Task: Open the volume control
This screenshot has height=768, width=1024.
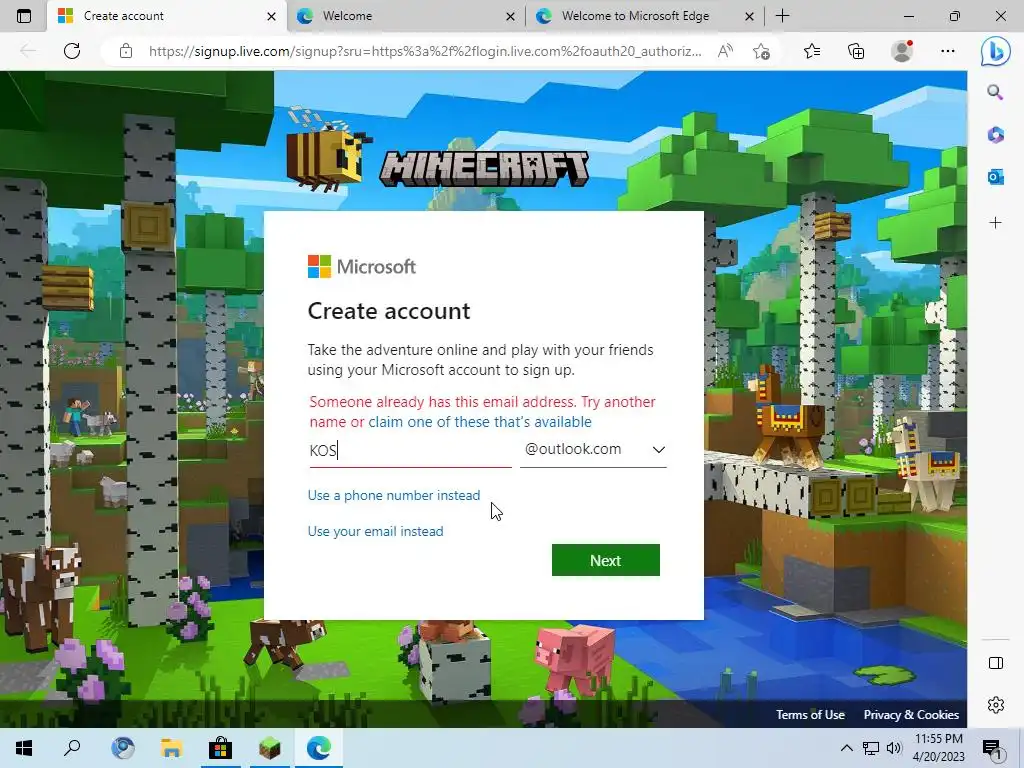Action: 894,748
